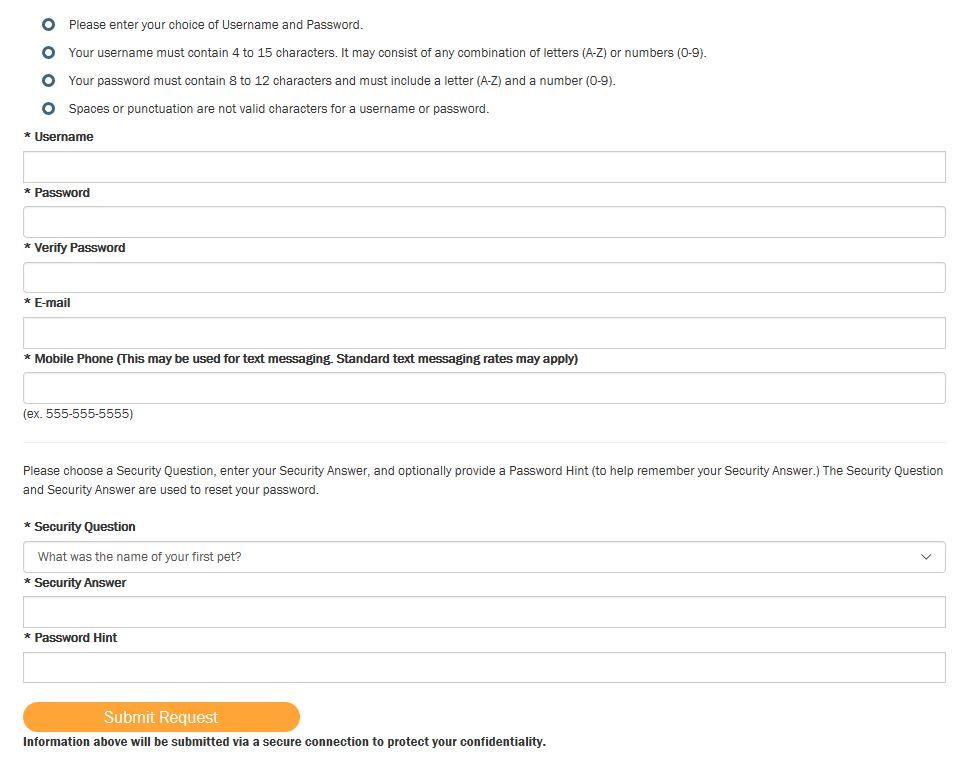Image resolution: width=973 pixels, height=759 pixels.
Task: Click the "(ex. 555-555-5555)" example text
Action: pyautogui.click(x=78, y=414)
